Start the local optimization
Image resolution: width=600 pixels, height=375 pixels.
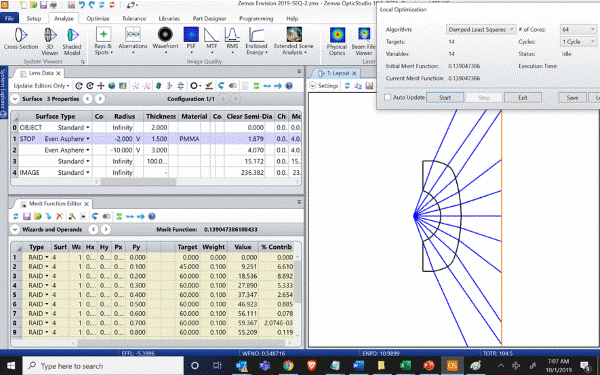(445, 98)
